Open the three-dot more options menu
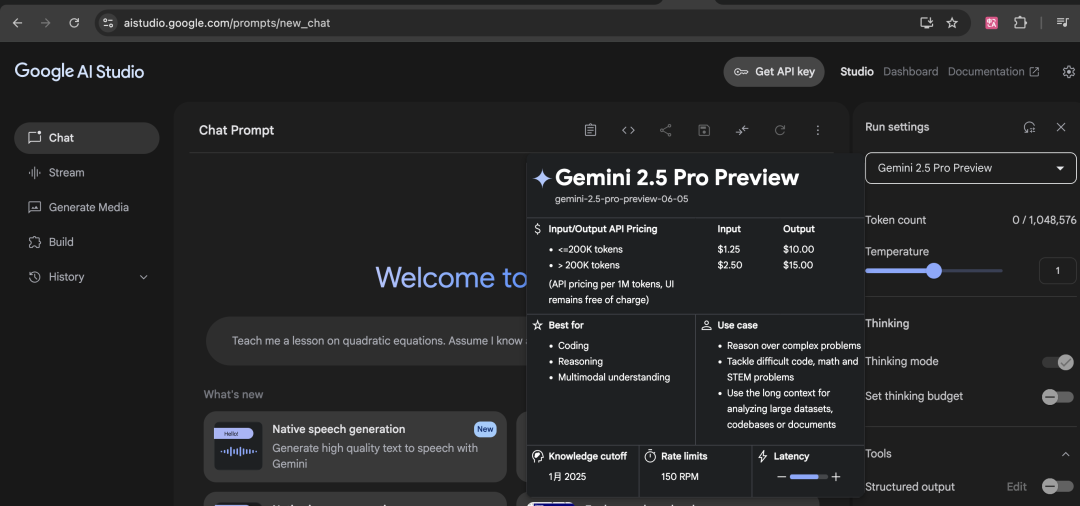 pos(818,130)
